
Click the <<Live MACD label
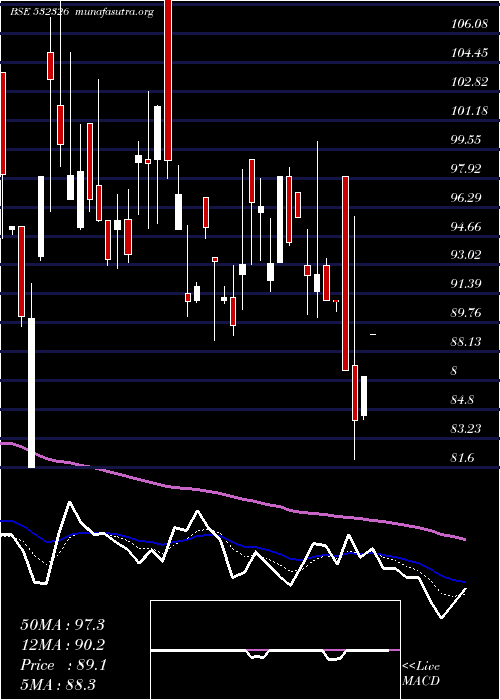pyautogui.click(x=421, y=674)
